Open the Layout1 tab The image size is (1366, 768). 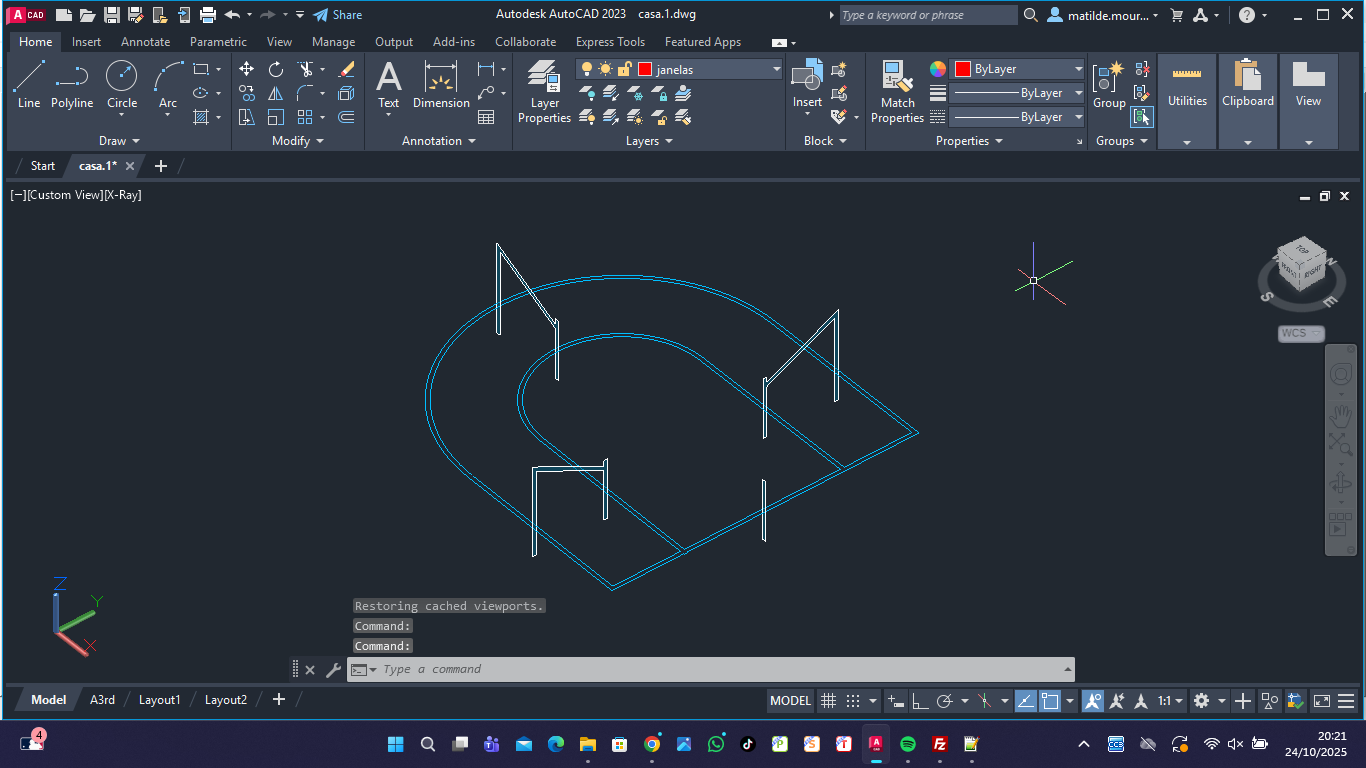tap(159, 700)
